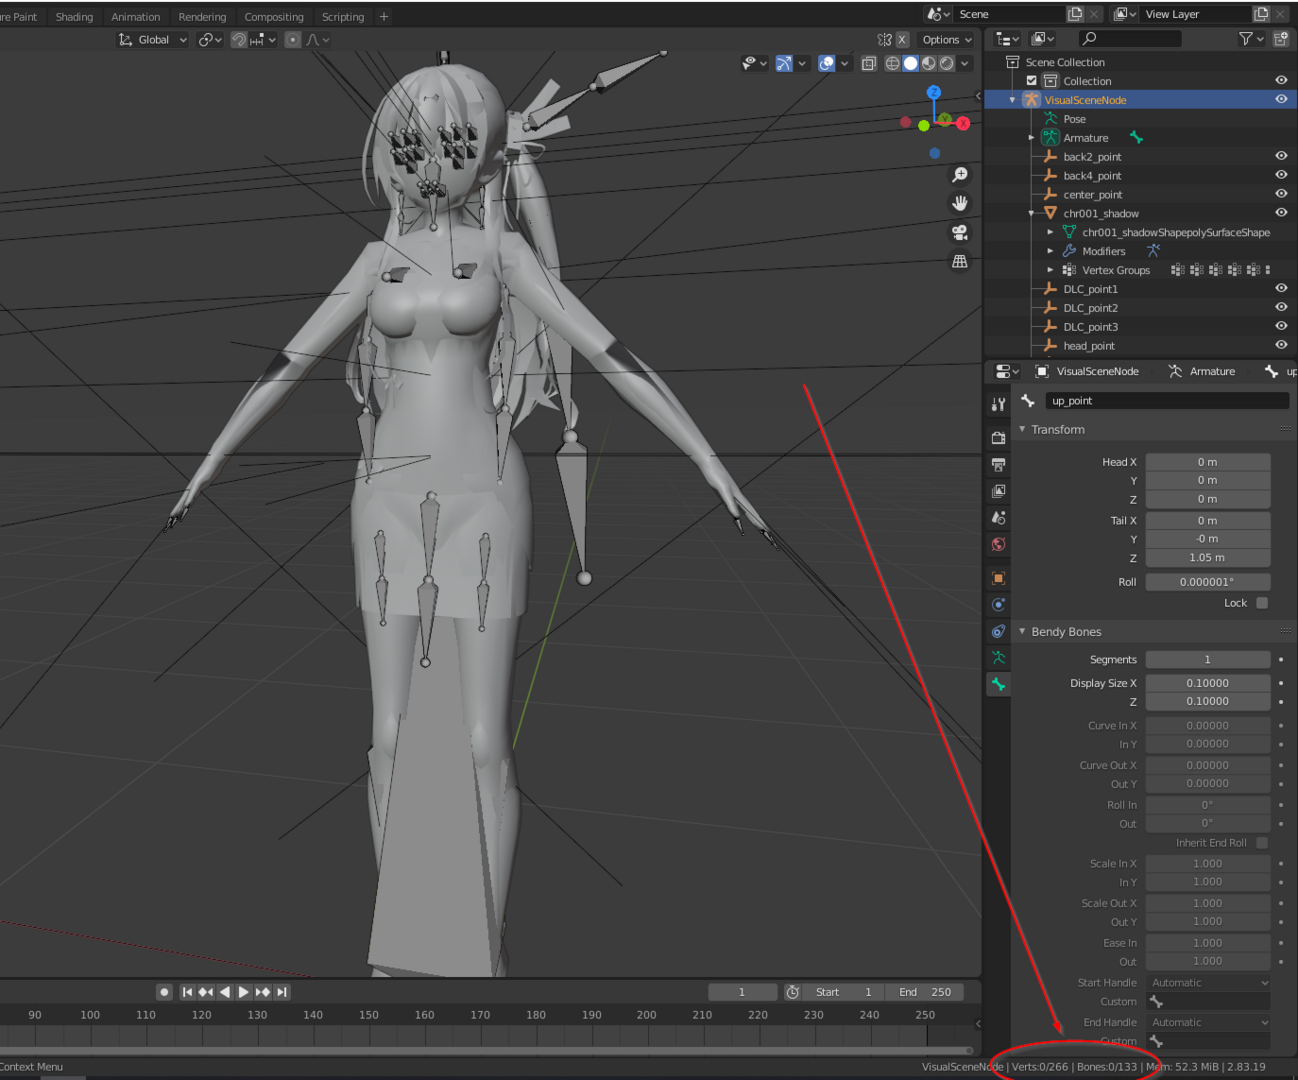
Task: Toggle viewport gizmos display
Action: tap(784, 63)
